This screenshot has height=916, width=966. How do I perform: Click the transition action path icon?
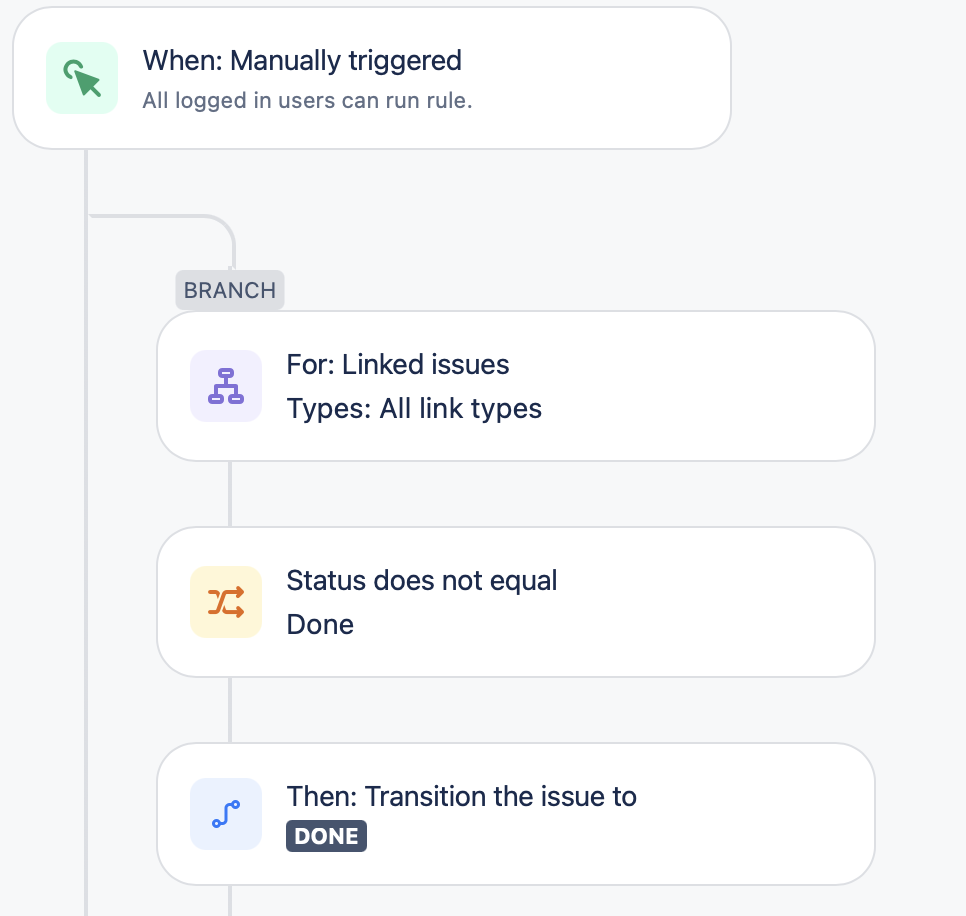click(225, 813)
